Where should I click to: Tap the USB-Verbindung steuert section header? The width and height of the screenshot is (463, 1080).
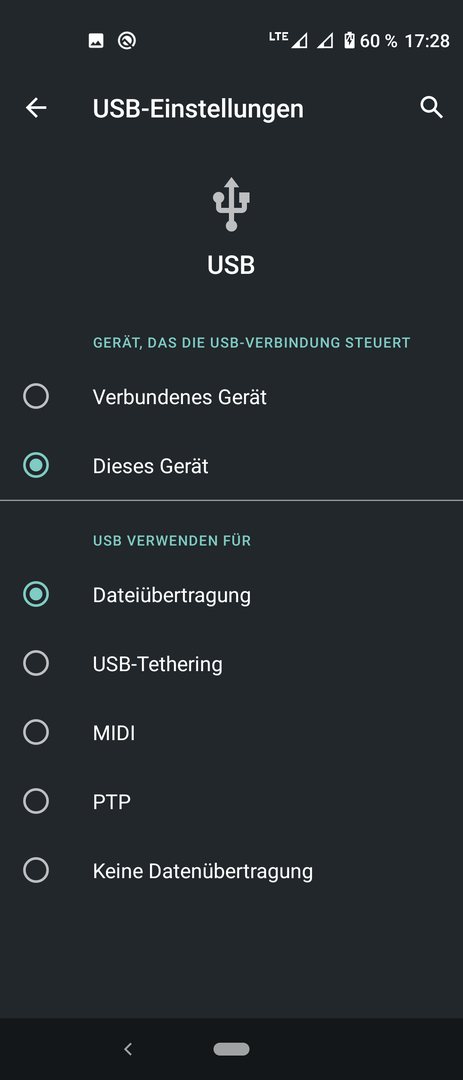click(x=251, y=342)
